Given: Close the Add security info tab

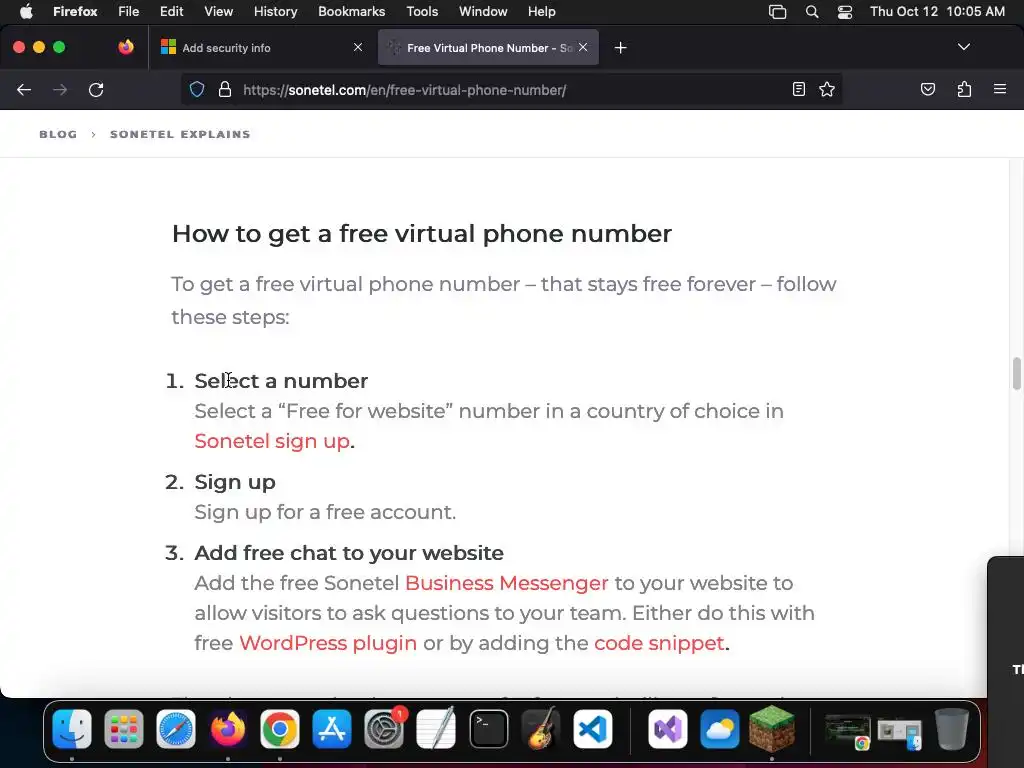Looking at the screenshot, I should pyautogui.click(x=358, y=47).
